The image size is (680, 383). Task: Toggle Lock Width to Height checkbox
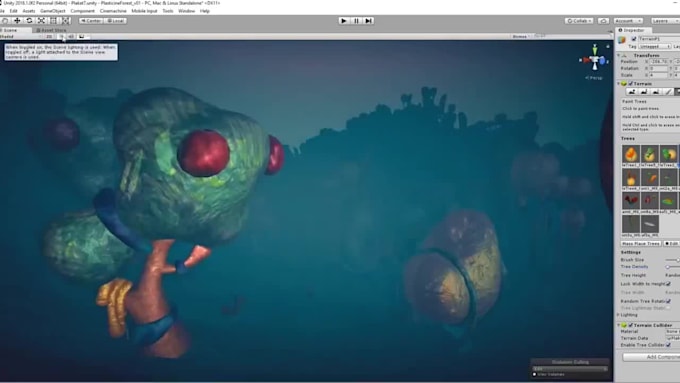(x=668, y=284)
